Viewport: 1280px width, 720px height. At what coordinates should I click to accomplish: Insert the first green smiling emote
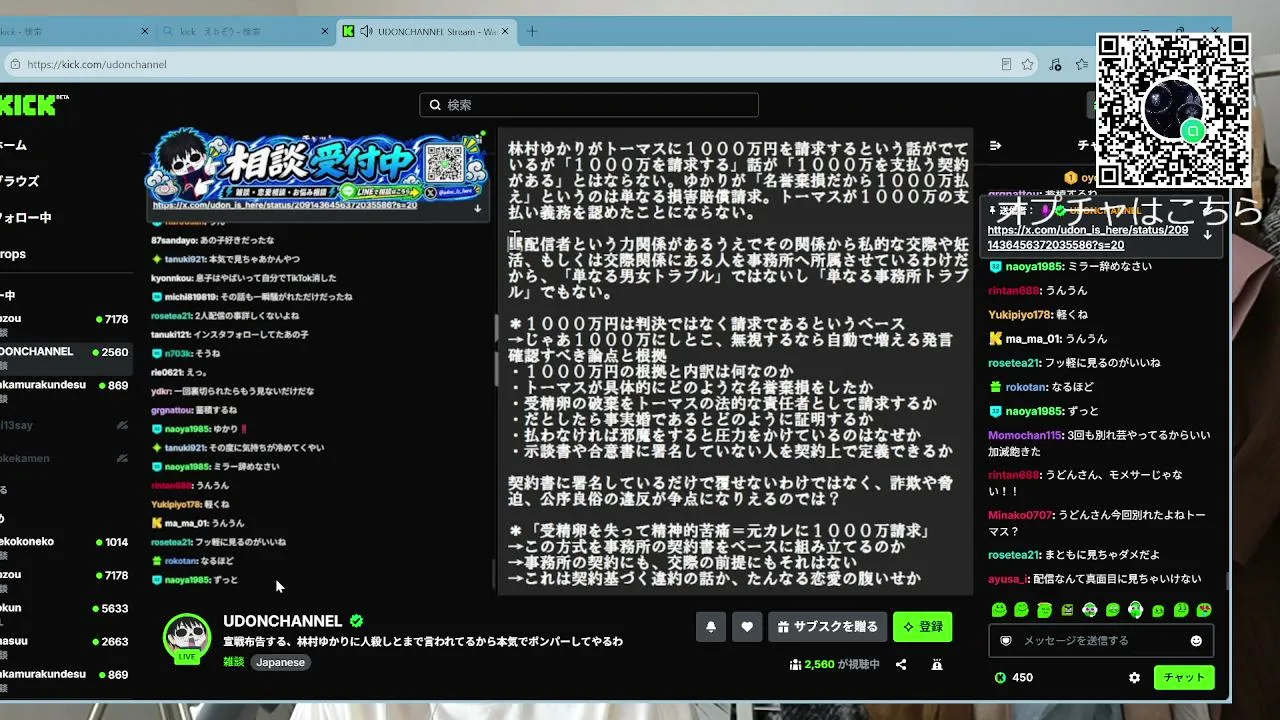tap(999, 610)
